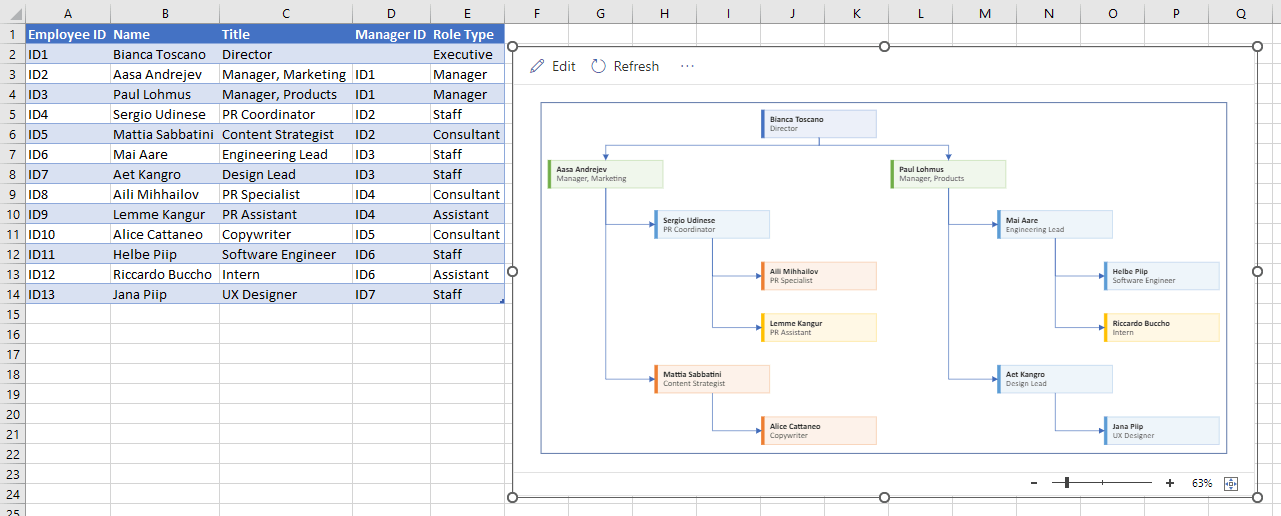1281x516 pixels.
Task: Select the Aasa Andrejev chart node
Action: click(605, 174)
